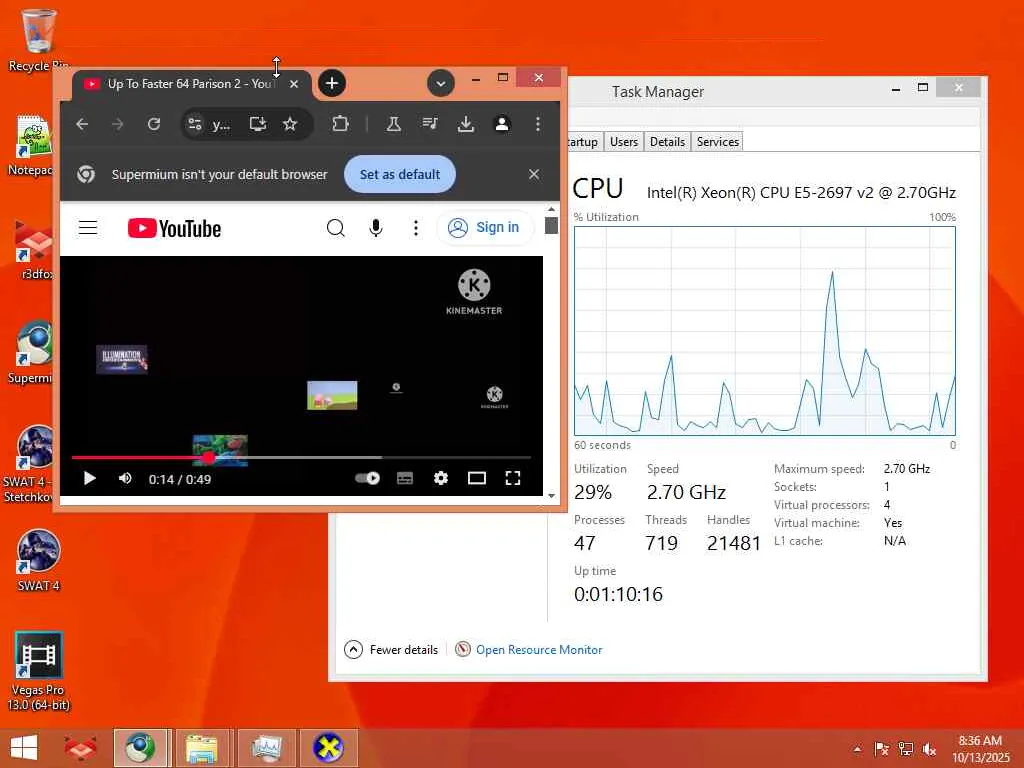The image size is (1024, 768).
Task: Open the taskbar clock showing 8:36 AM
Action: (980, 749)
